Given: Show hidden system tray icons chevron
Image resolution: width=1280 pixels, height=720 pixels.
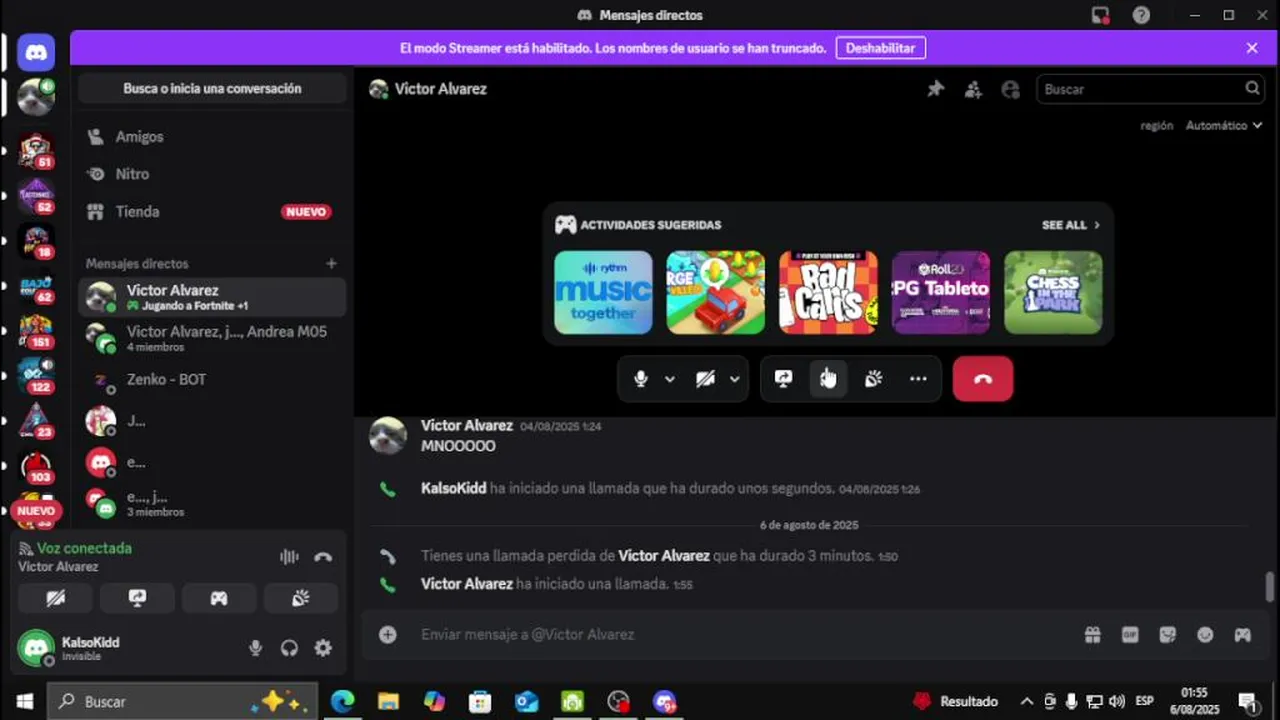Looking at the screenshot, I should coord(1027,702).
